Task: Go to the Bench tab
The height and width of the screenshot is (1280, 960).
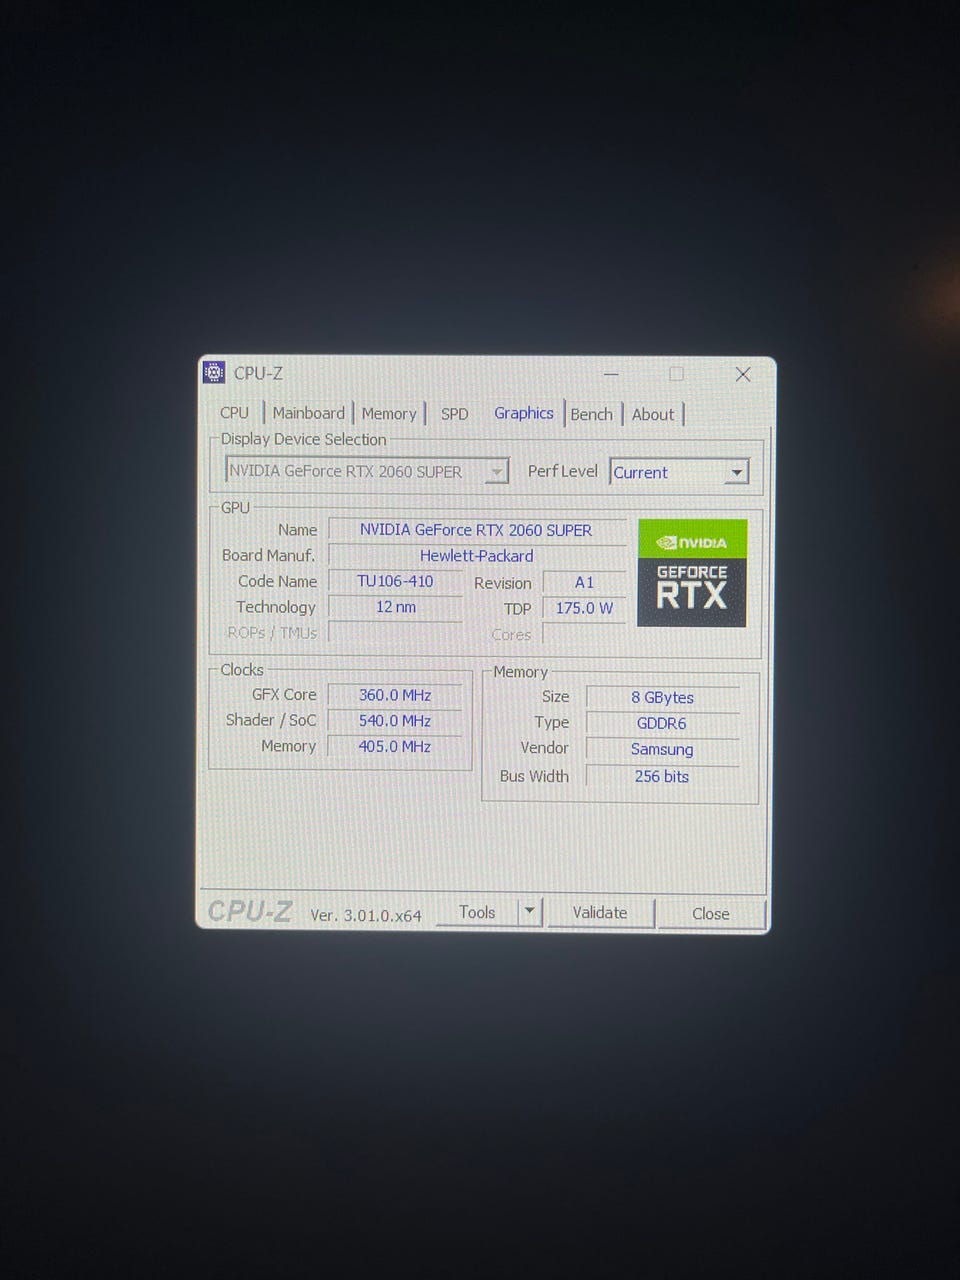Action: tap(591, 414)
